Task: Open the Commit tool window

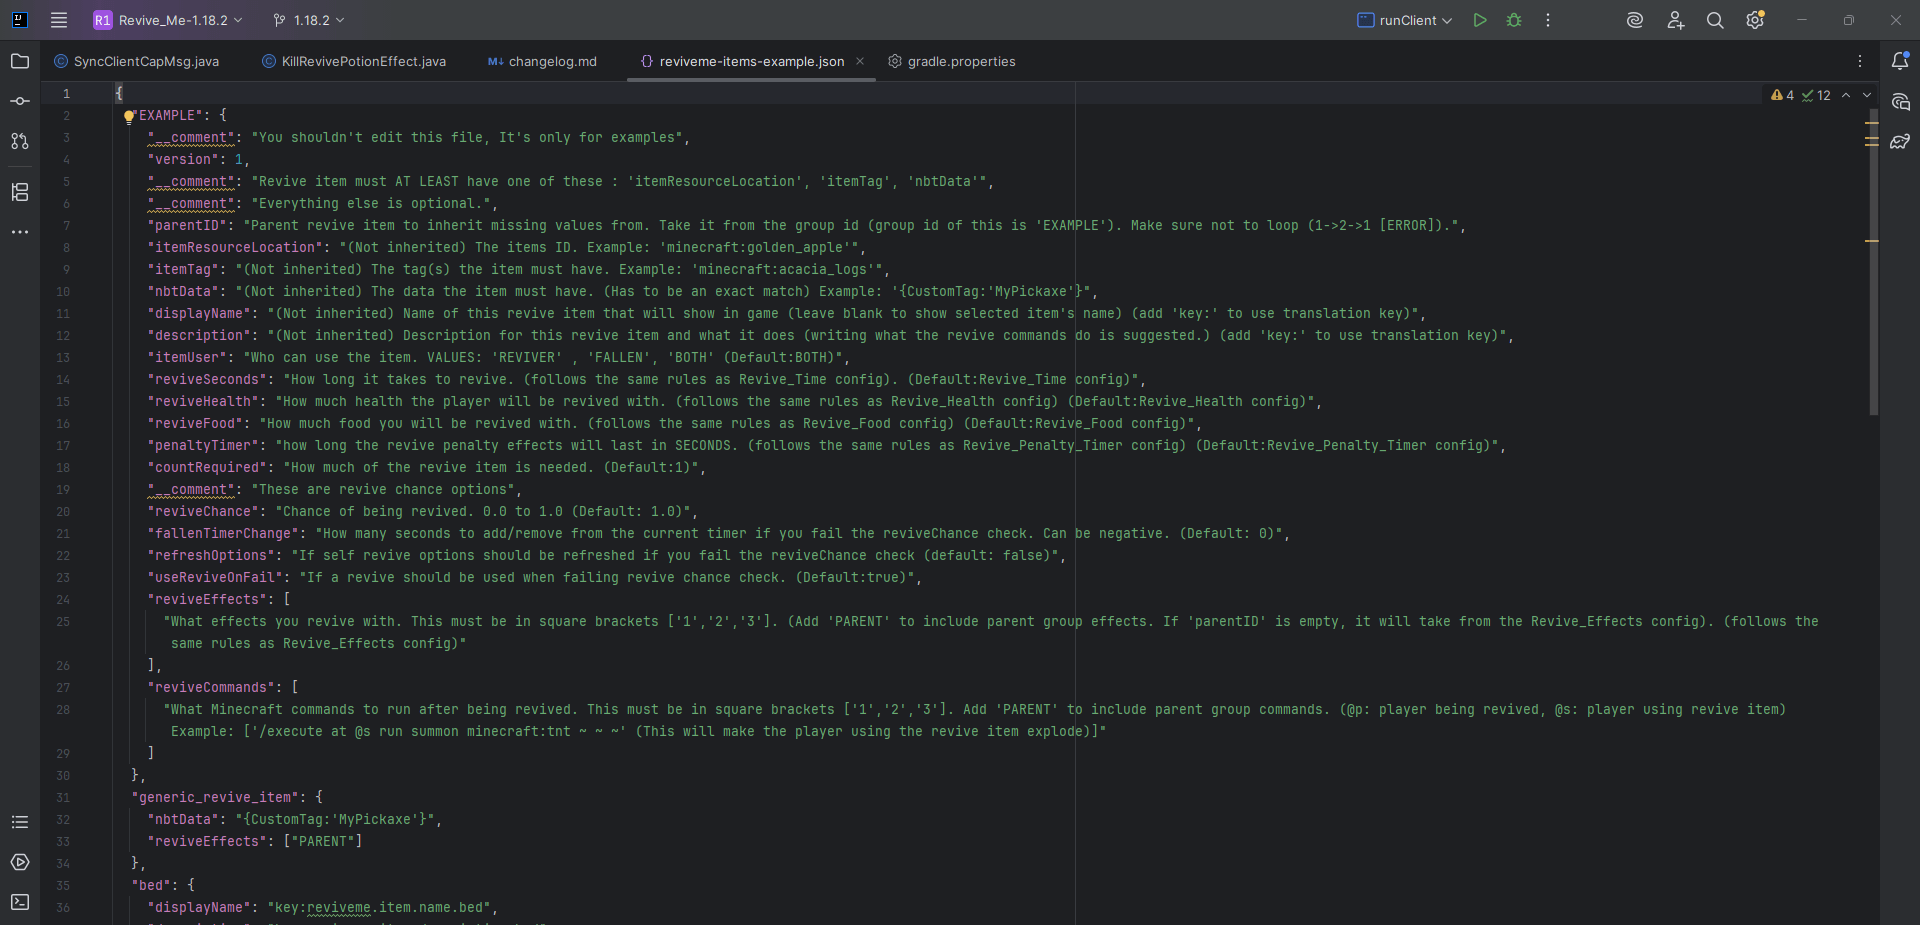Action: coord(20,101)
